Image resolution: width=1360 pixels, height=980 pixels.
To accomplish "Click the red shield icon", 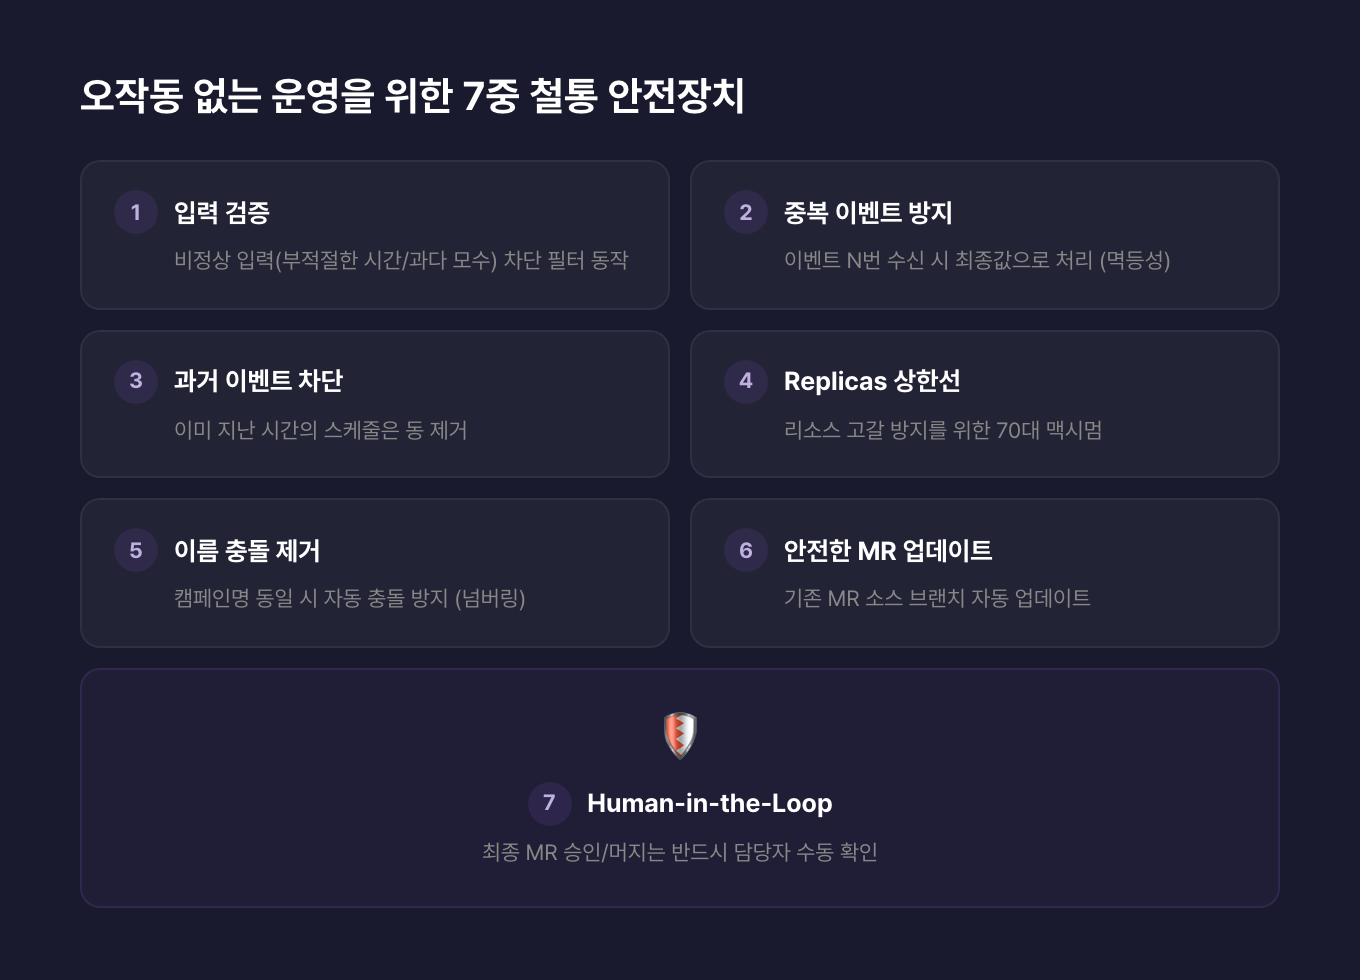I will 680,735.
